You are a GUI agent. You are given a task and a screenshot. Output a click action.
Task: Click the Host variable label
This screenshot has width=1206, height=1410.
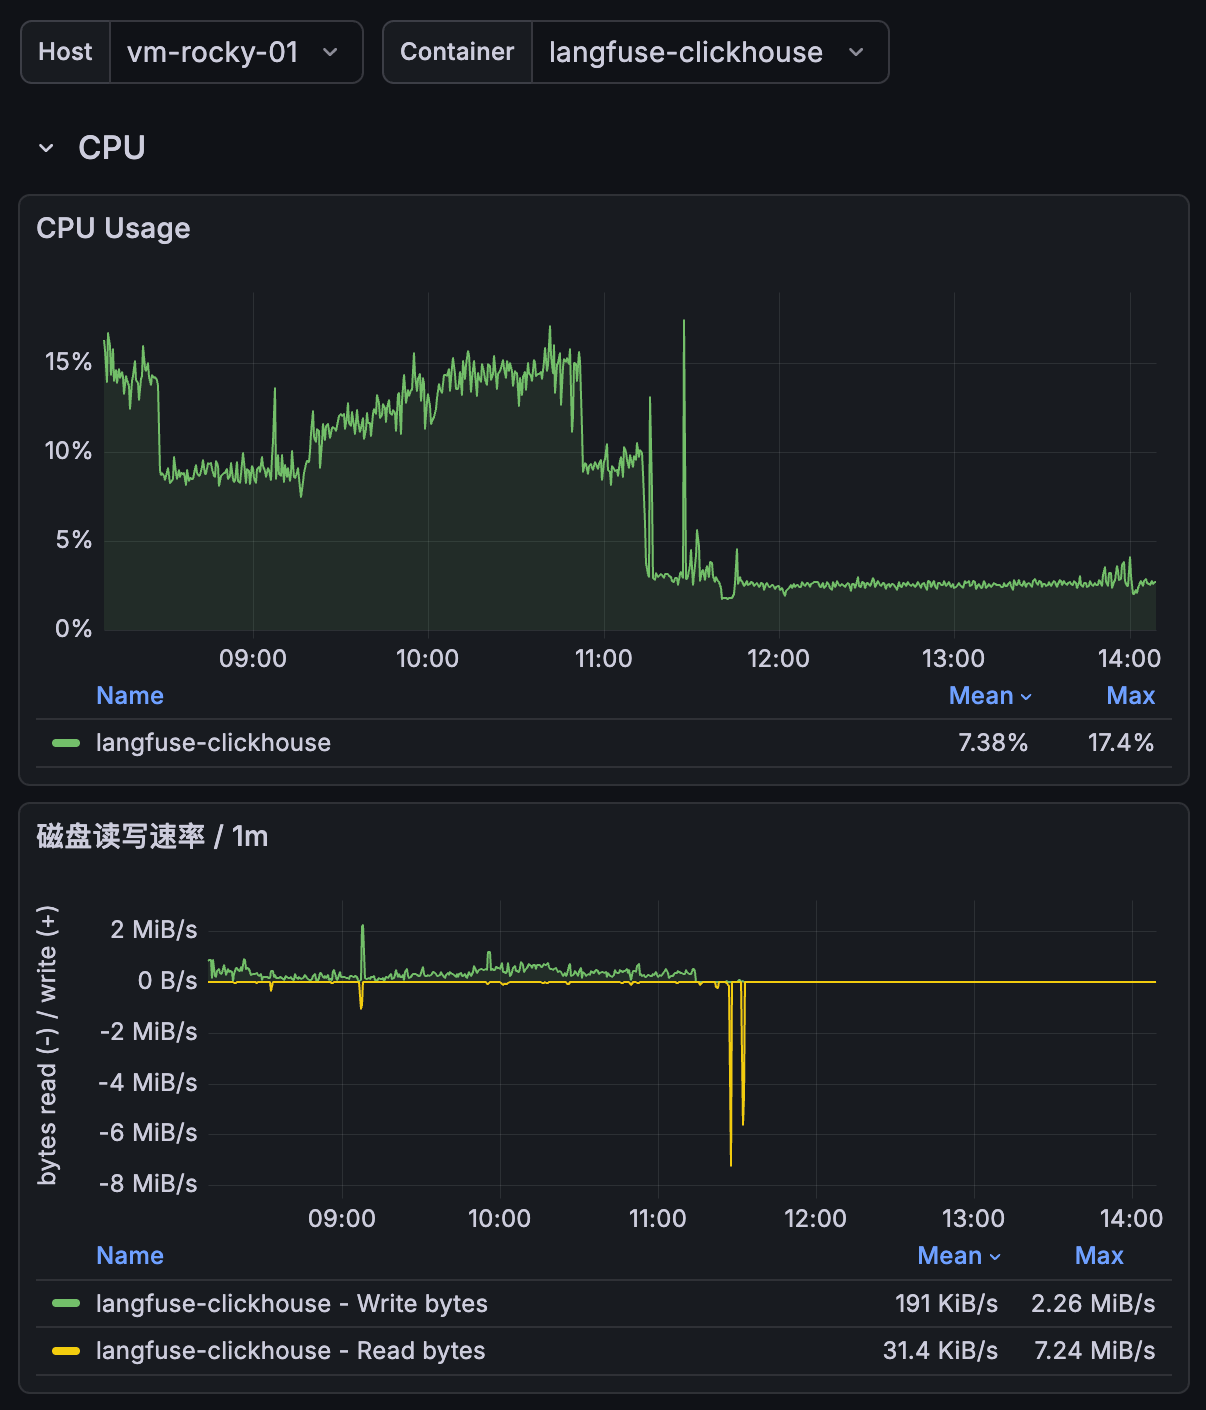pos(65,52)
